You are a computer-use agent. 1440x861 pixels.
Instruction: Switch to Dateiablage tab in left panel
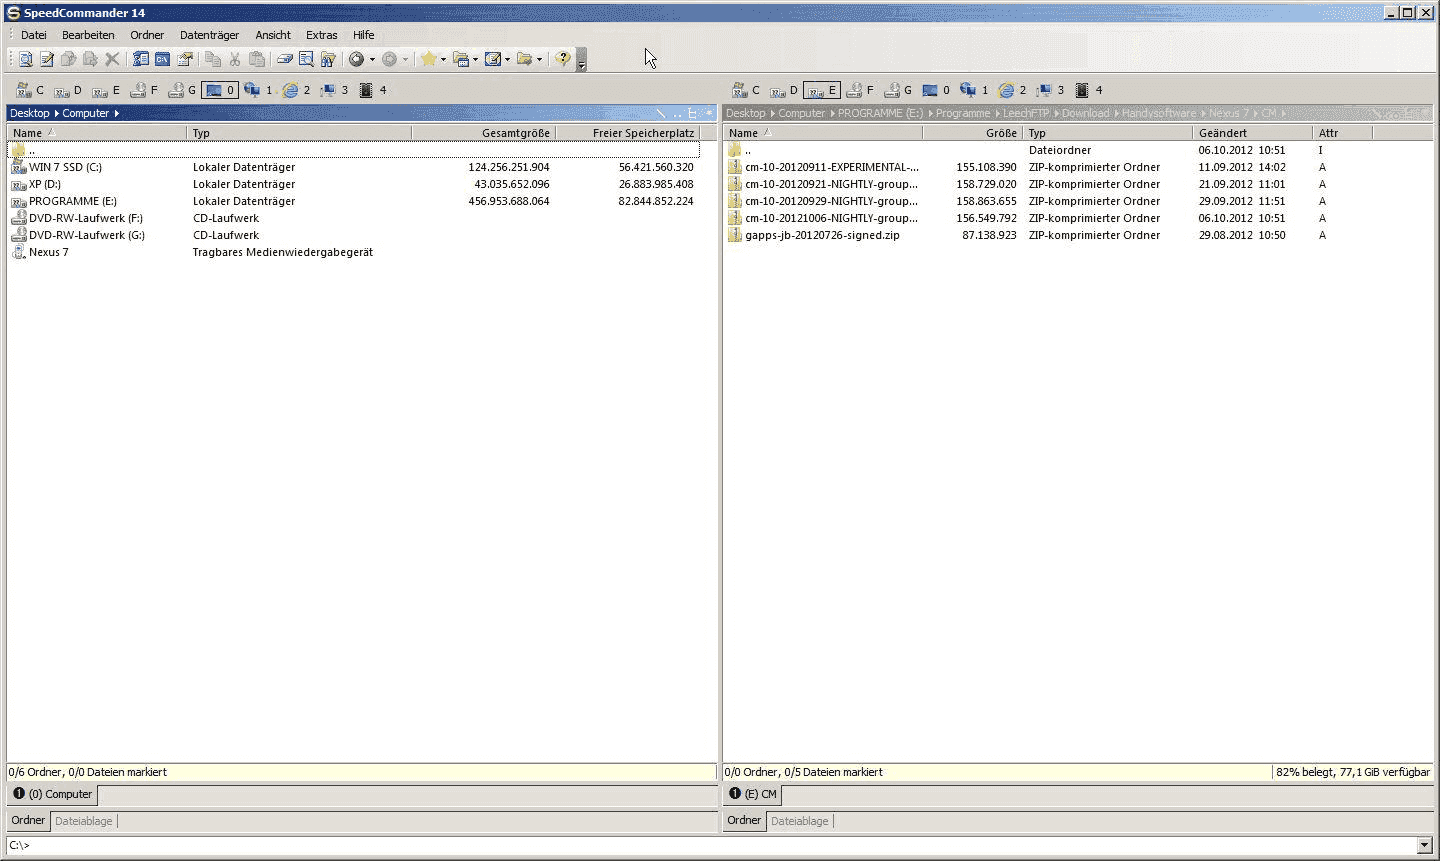pyautogui.click(x=84, y=821)
